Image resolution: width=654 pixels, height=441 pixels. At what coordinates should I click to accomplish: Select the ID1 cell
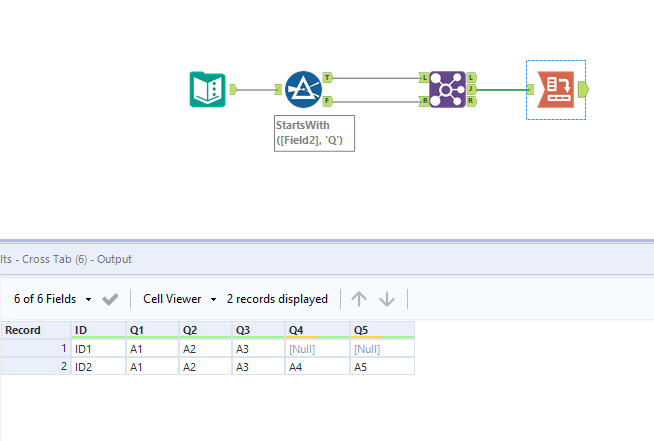click(98, 349)
